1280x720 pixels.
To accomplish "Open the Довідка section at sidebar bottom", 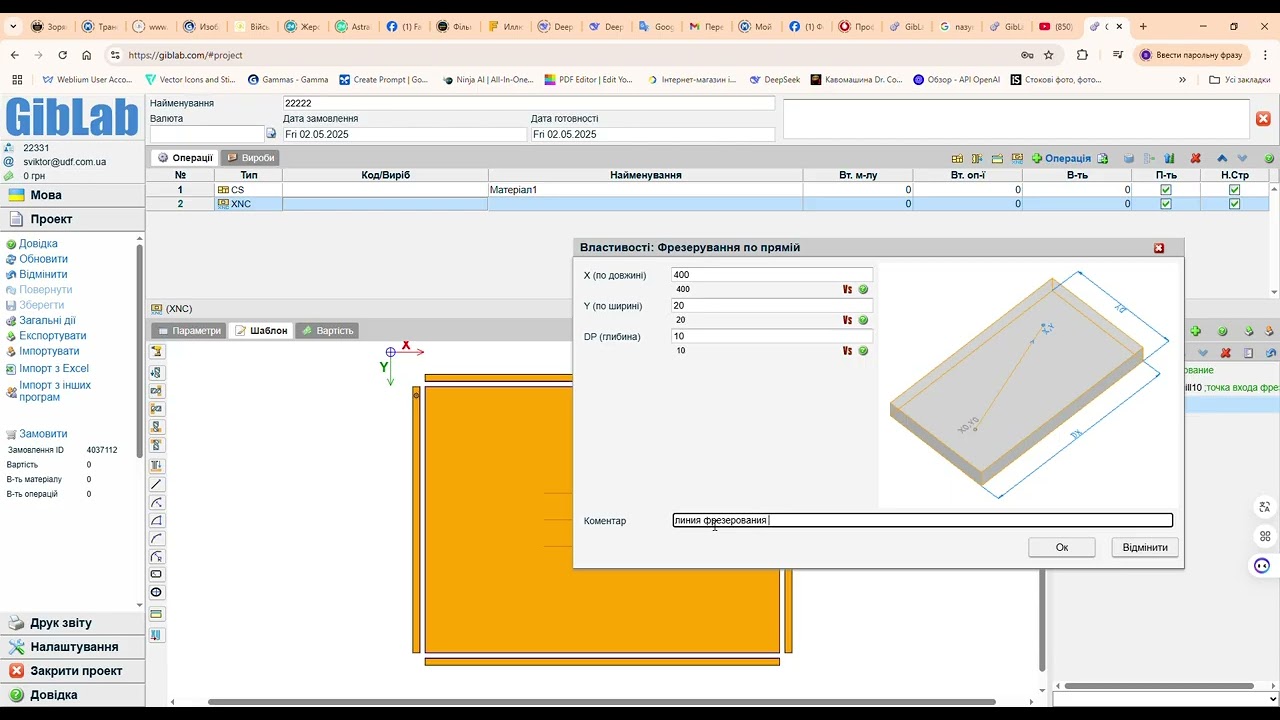I will click(x=73, y=695).
